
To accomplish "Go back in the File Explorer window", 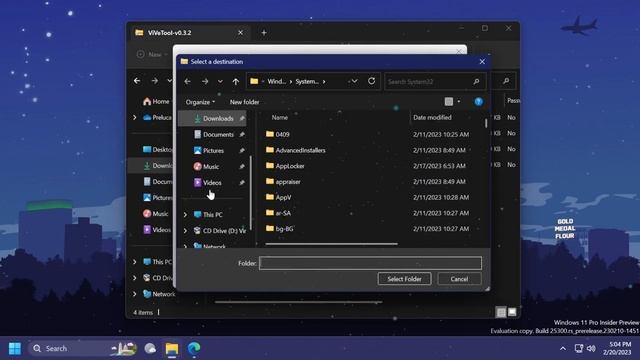I will 137,81.
